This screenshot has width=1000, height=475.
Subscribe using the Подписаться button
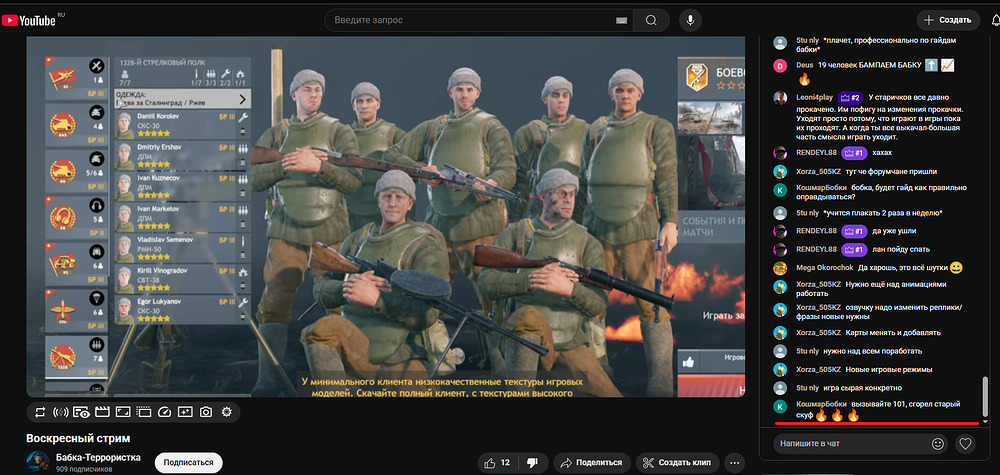tap(188, 462)
